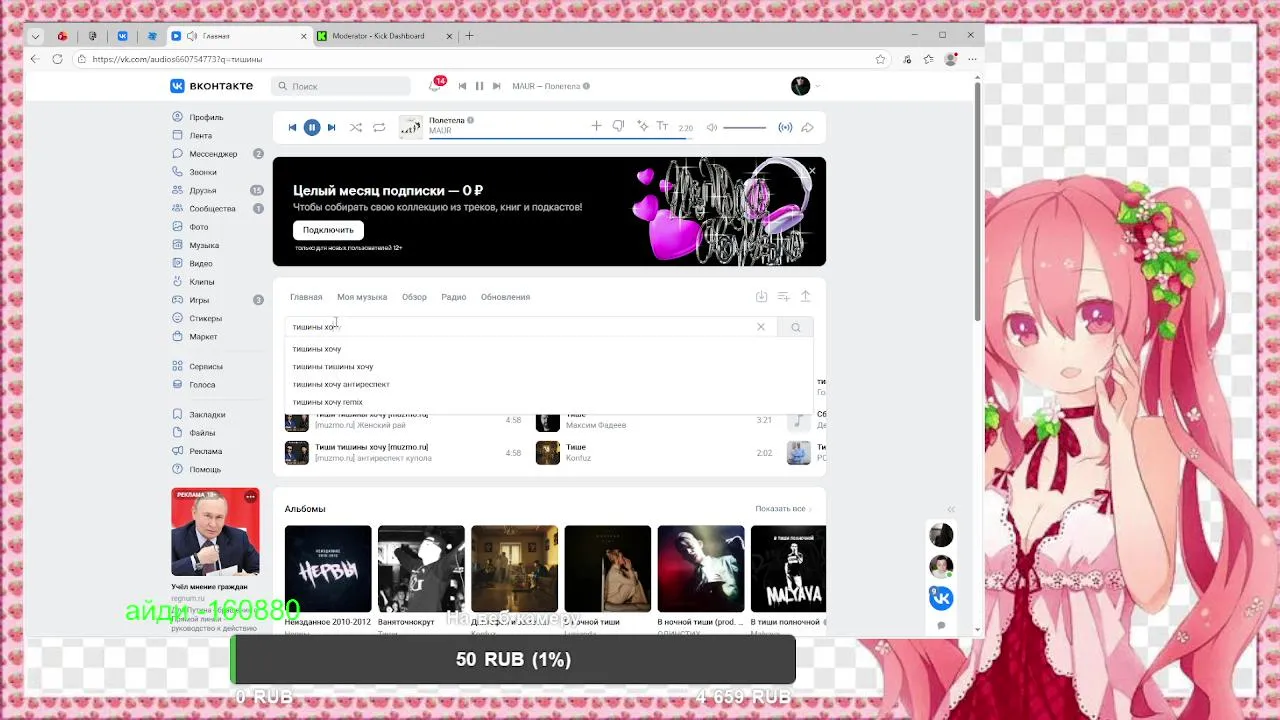Pause the track from the top header mini-player

pyautogui.click(x=479, y=86)
